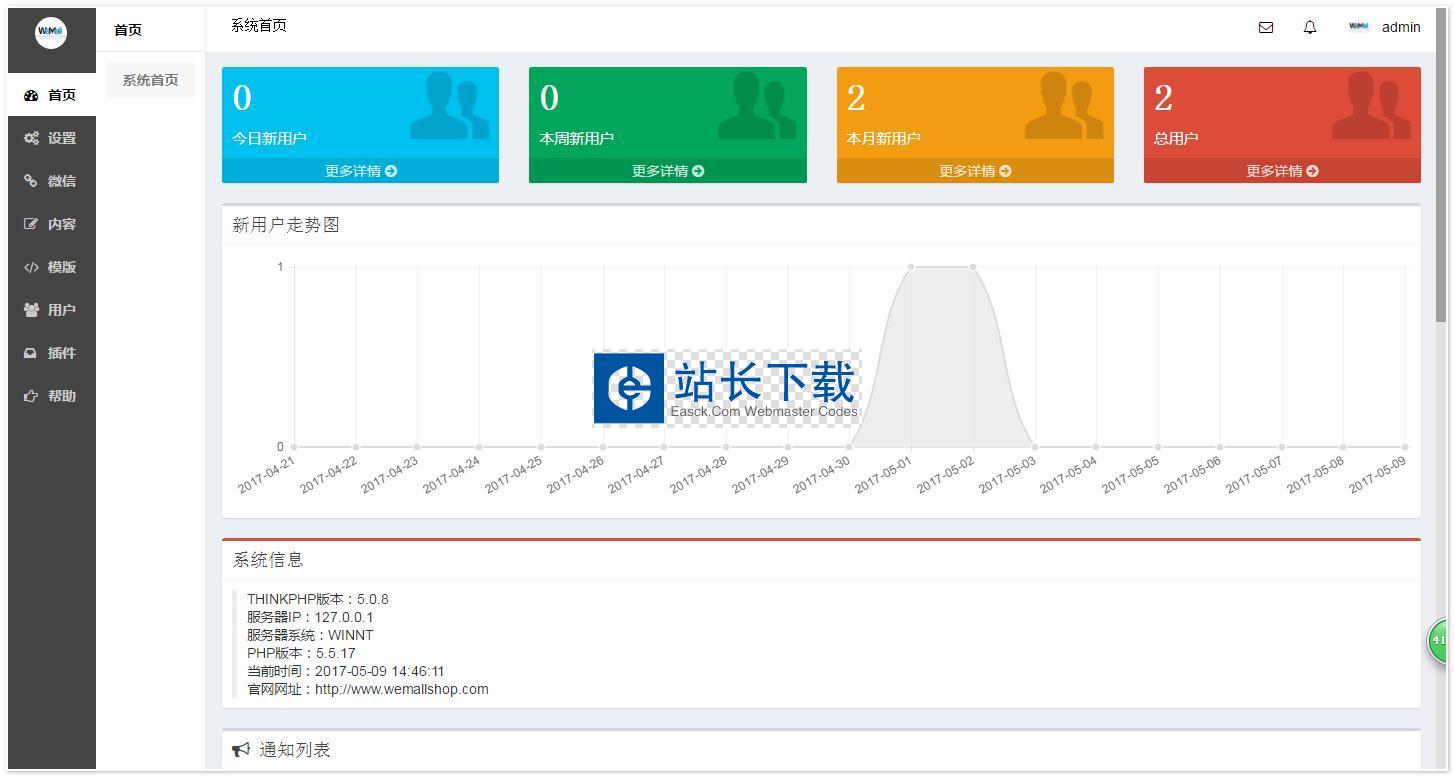View 更多详情 for 本周新用户
The image size is (1454, 777).
coord(667,171)
